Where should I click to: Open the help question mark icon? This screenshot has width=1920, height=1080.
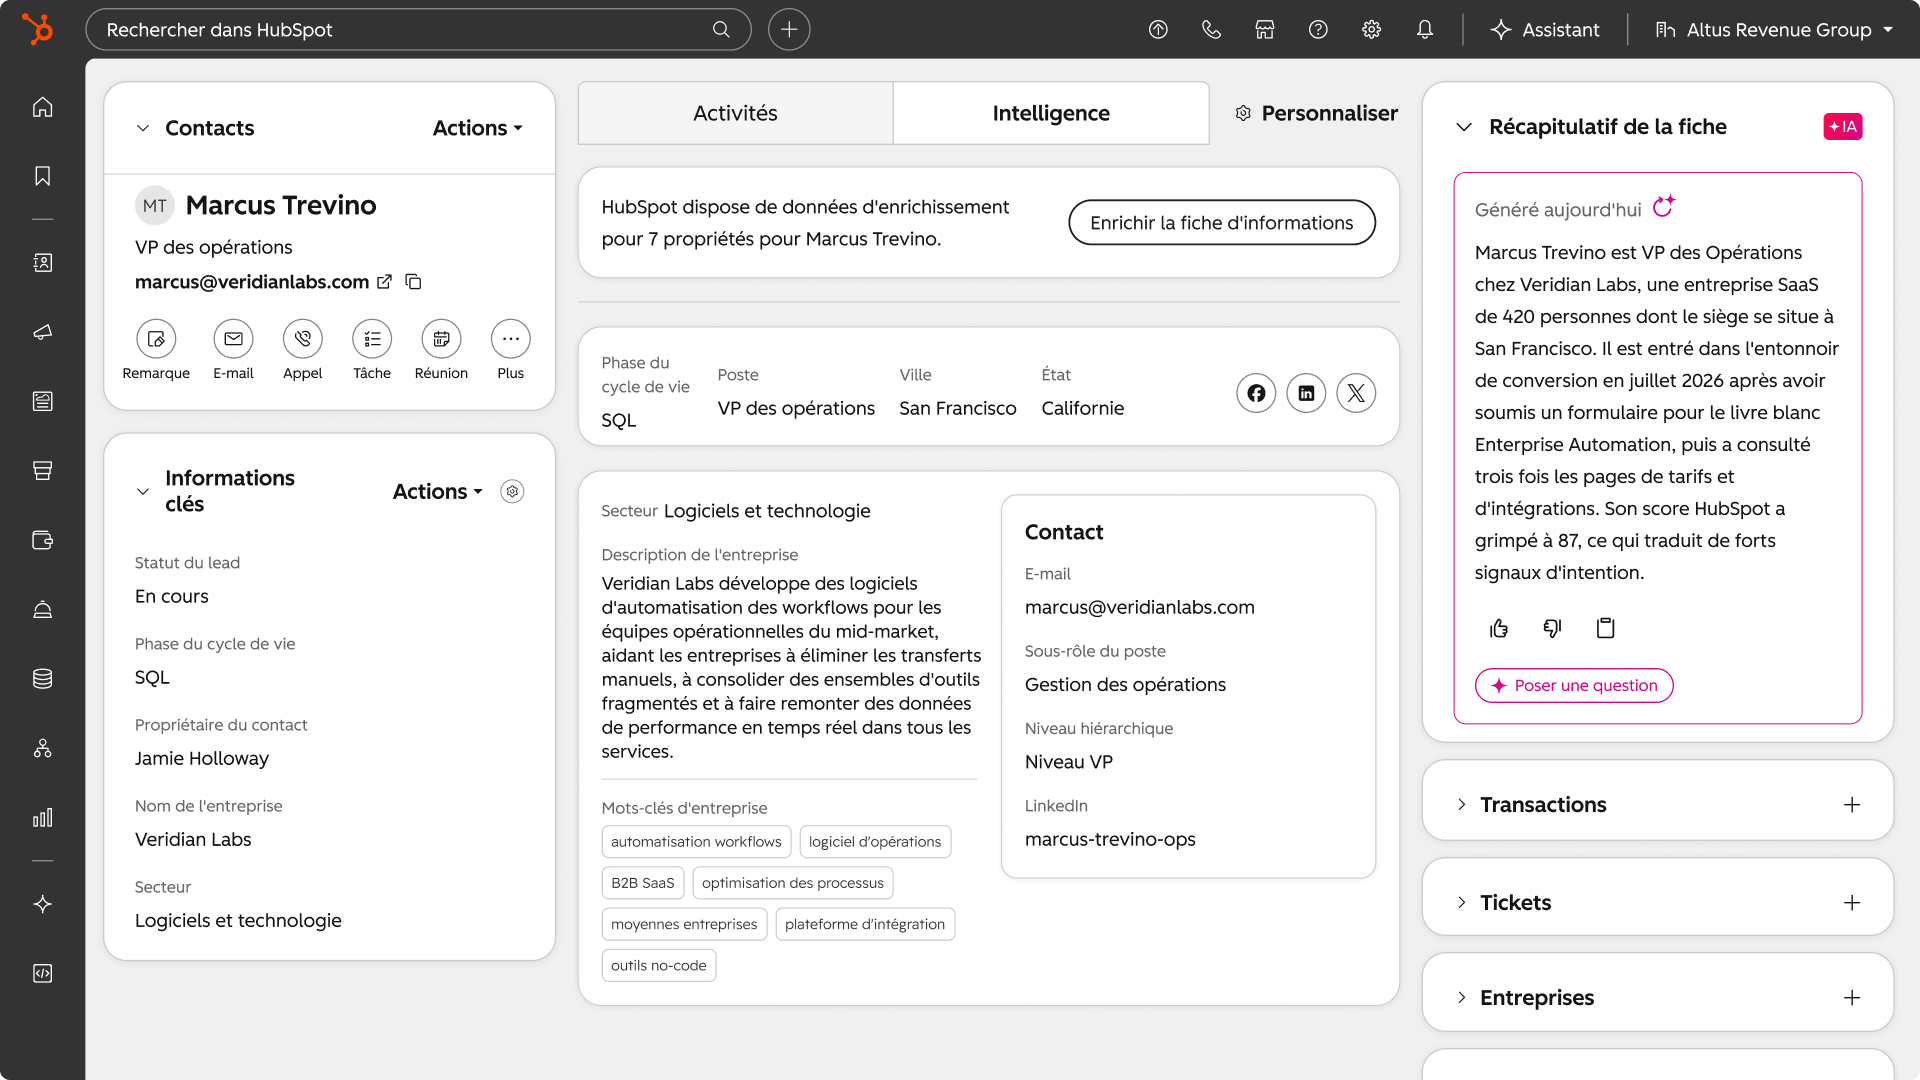[x=1318, y=29]
